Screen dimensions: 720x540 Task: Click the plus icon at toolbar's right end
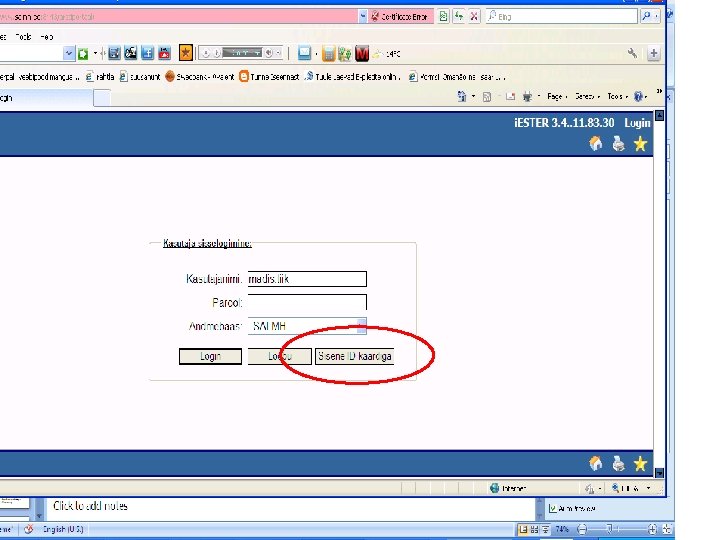tap(653, 53)
